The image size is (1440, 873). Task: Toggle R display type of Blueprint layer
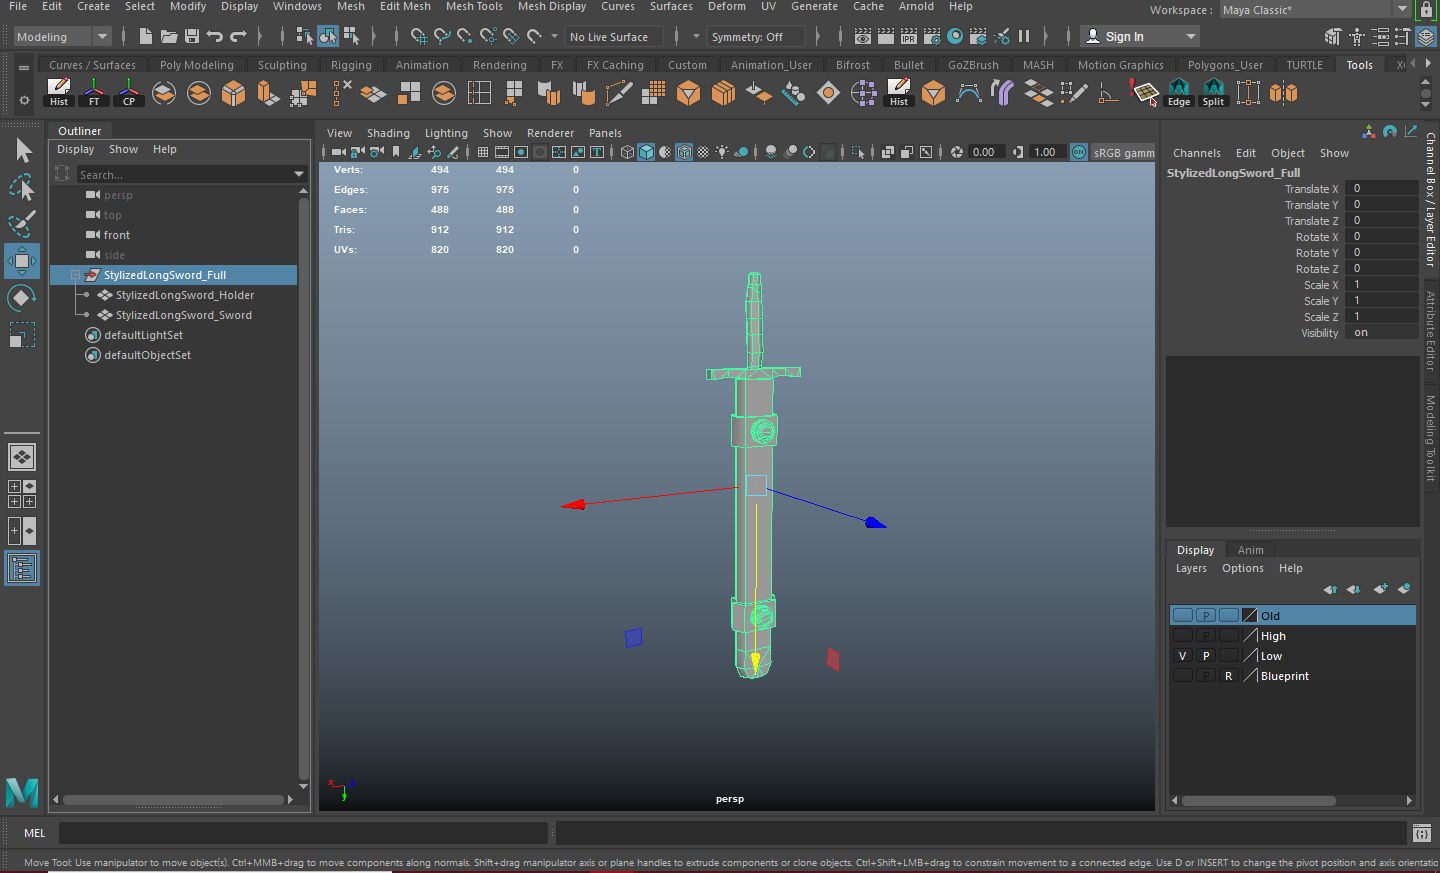point(1229,676)
